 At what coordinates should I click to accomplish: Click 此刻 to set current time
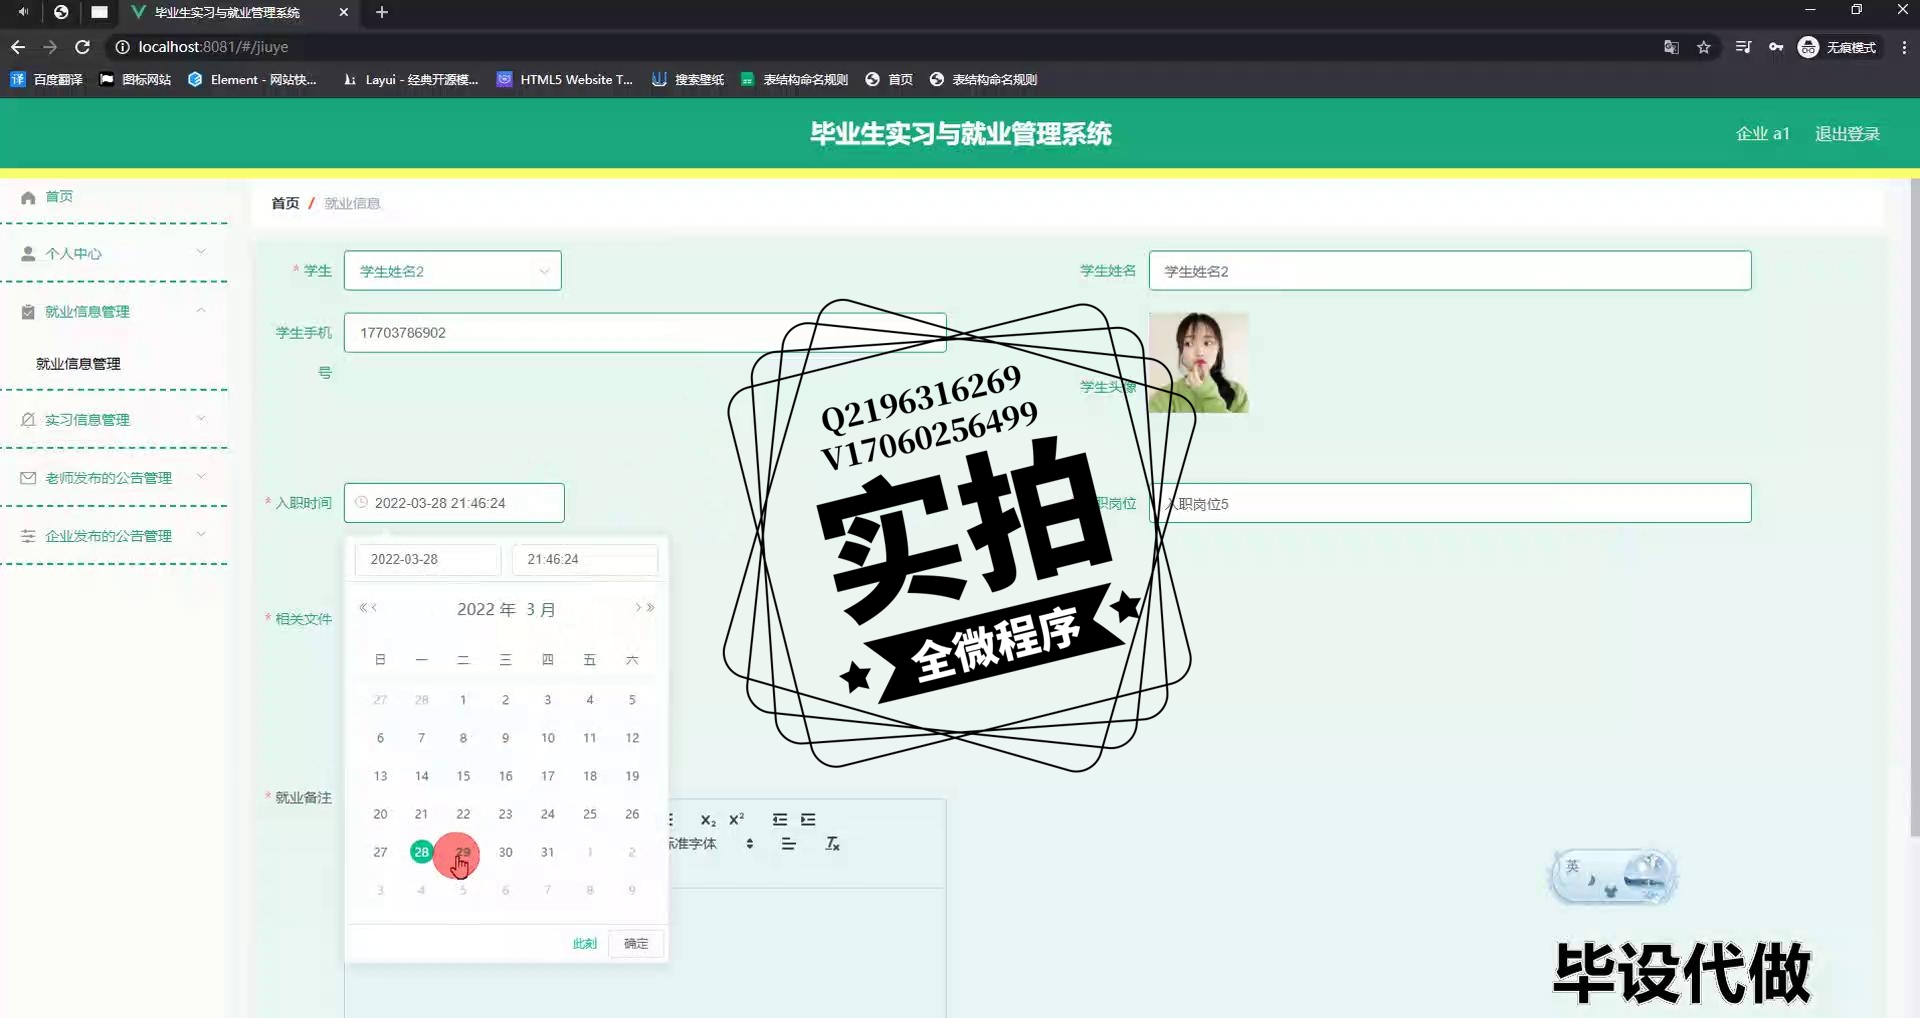(x=584, y=943)
